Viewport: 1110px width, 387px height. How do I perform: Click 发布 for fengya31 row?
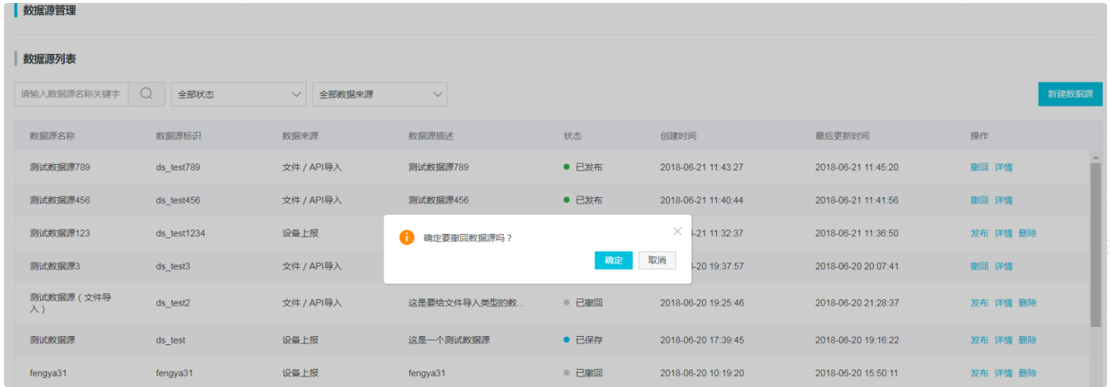[979, 373]
